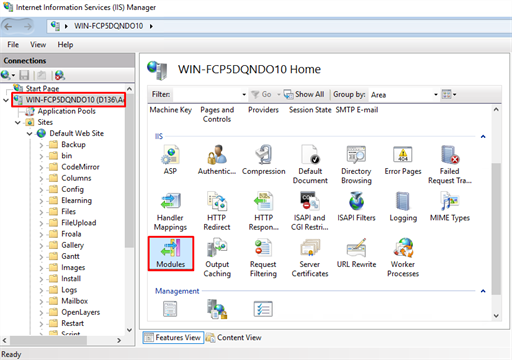The image size is (512, 360).
Task: Open the Default Document feature
Action: tap(310, 164)
